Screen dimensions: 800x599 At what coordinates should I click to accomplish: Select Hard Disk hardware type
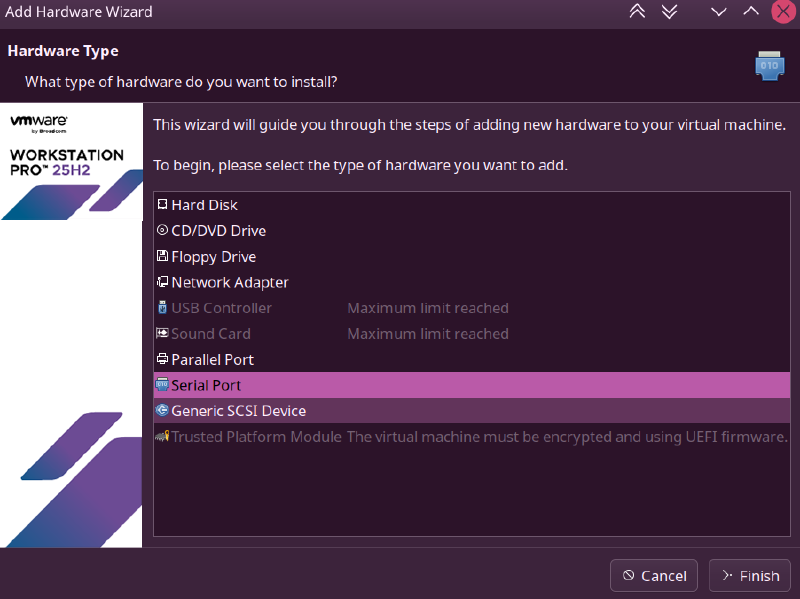tap(204, 205)
